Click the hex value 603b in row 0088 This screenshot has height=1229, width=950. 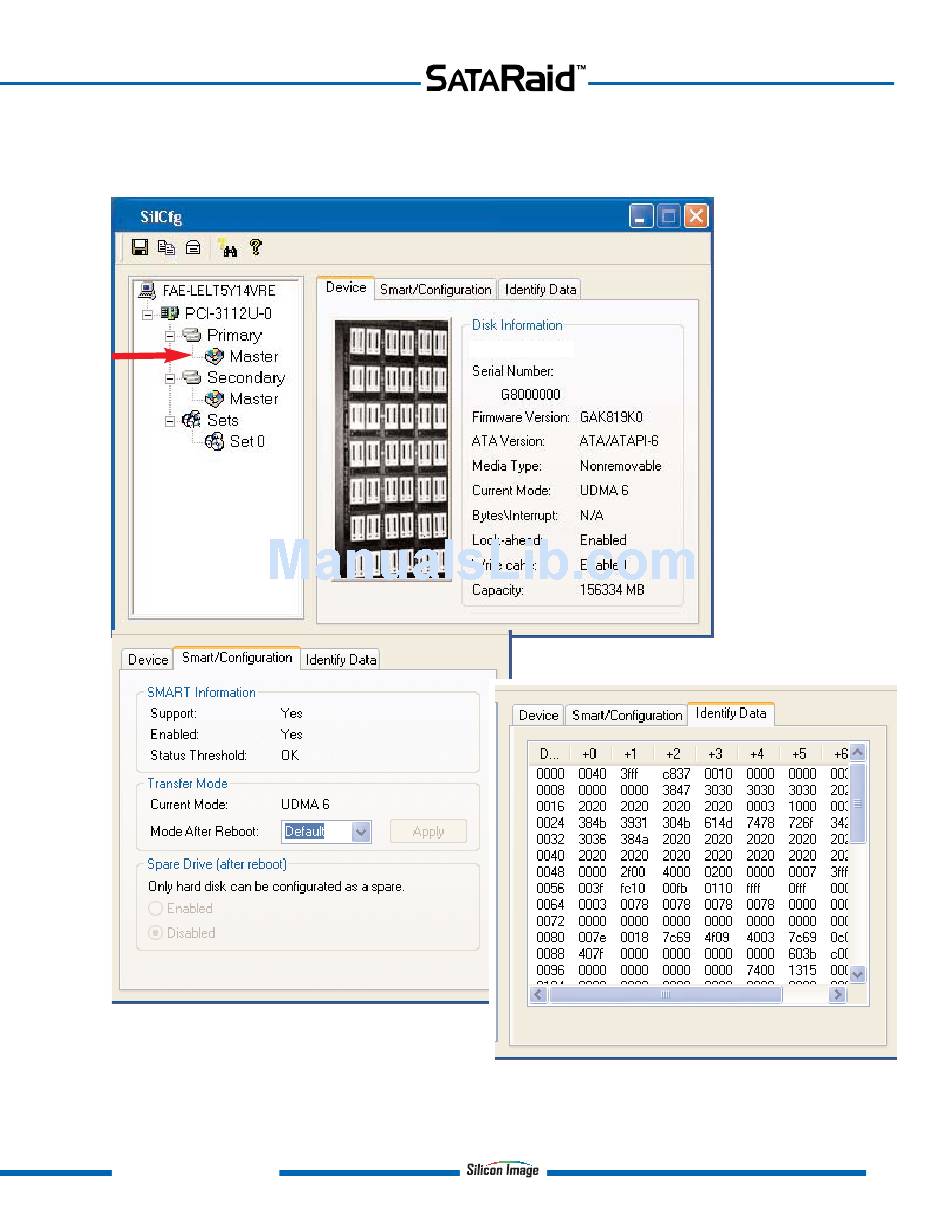point(802,954)
